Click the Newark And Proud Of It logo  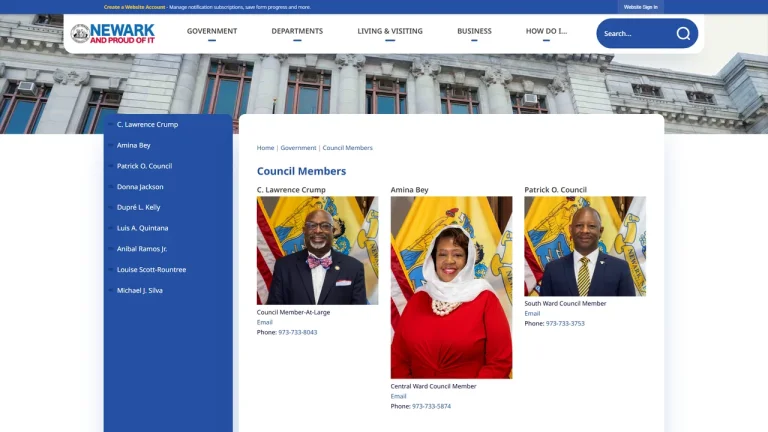coord(113,33)
